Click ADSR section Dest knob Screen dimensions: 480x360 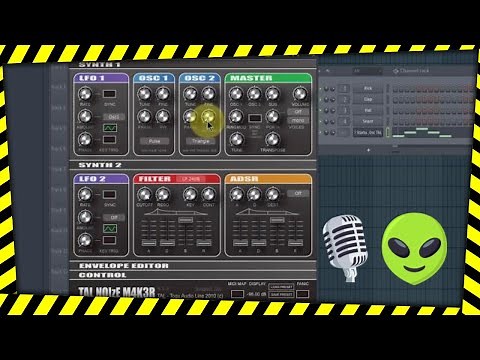[x=272, y=195]
